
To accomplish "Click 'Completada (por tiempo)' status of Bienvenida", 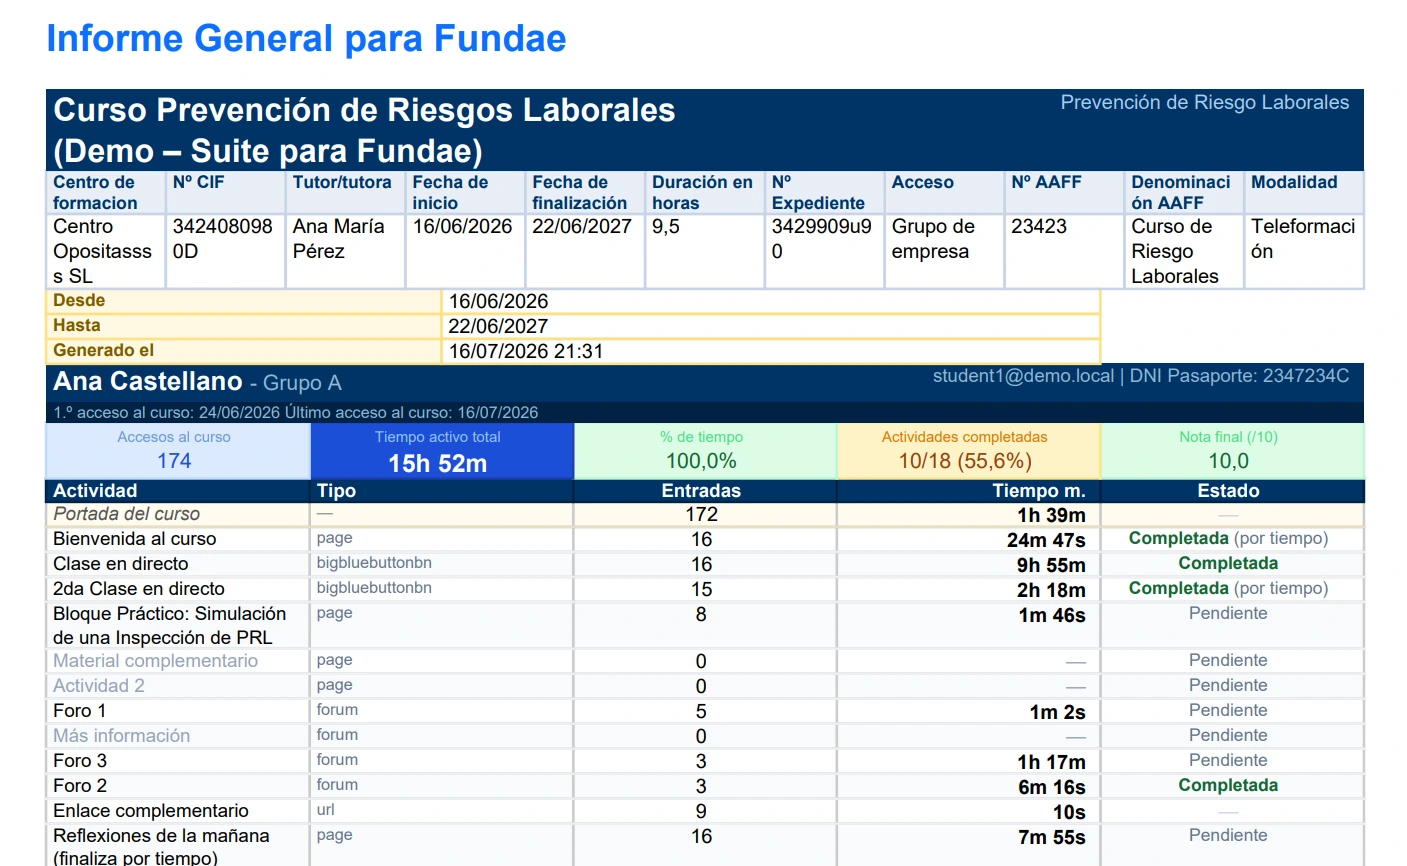I will pyautogui.click(x=1228, y=539).
